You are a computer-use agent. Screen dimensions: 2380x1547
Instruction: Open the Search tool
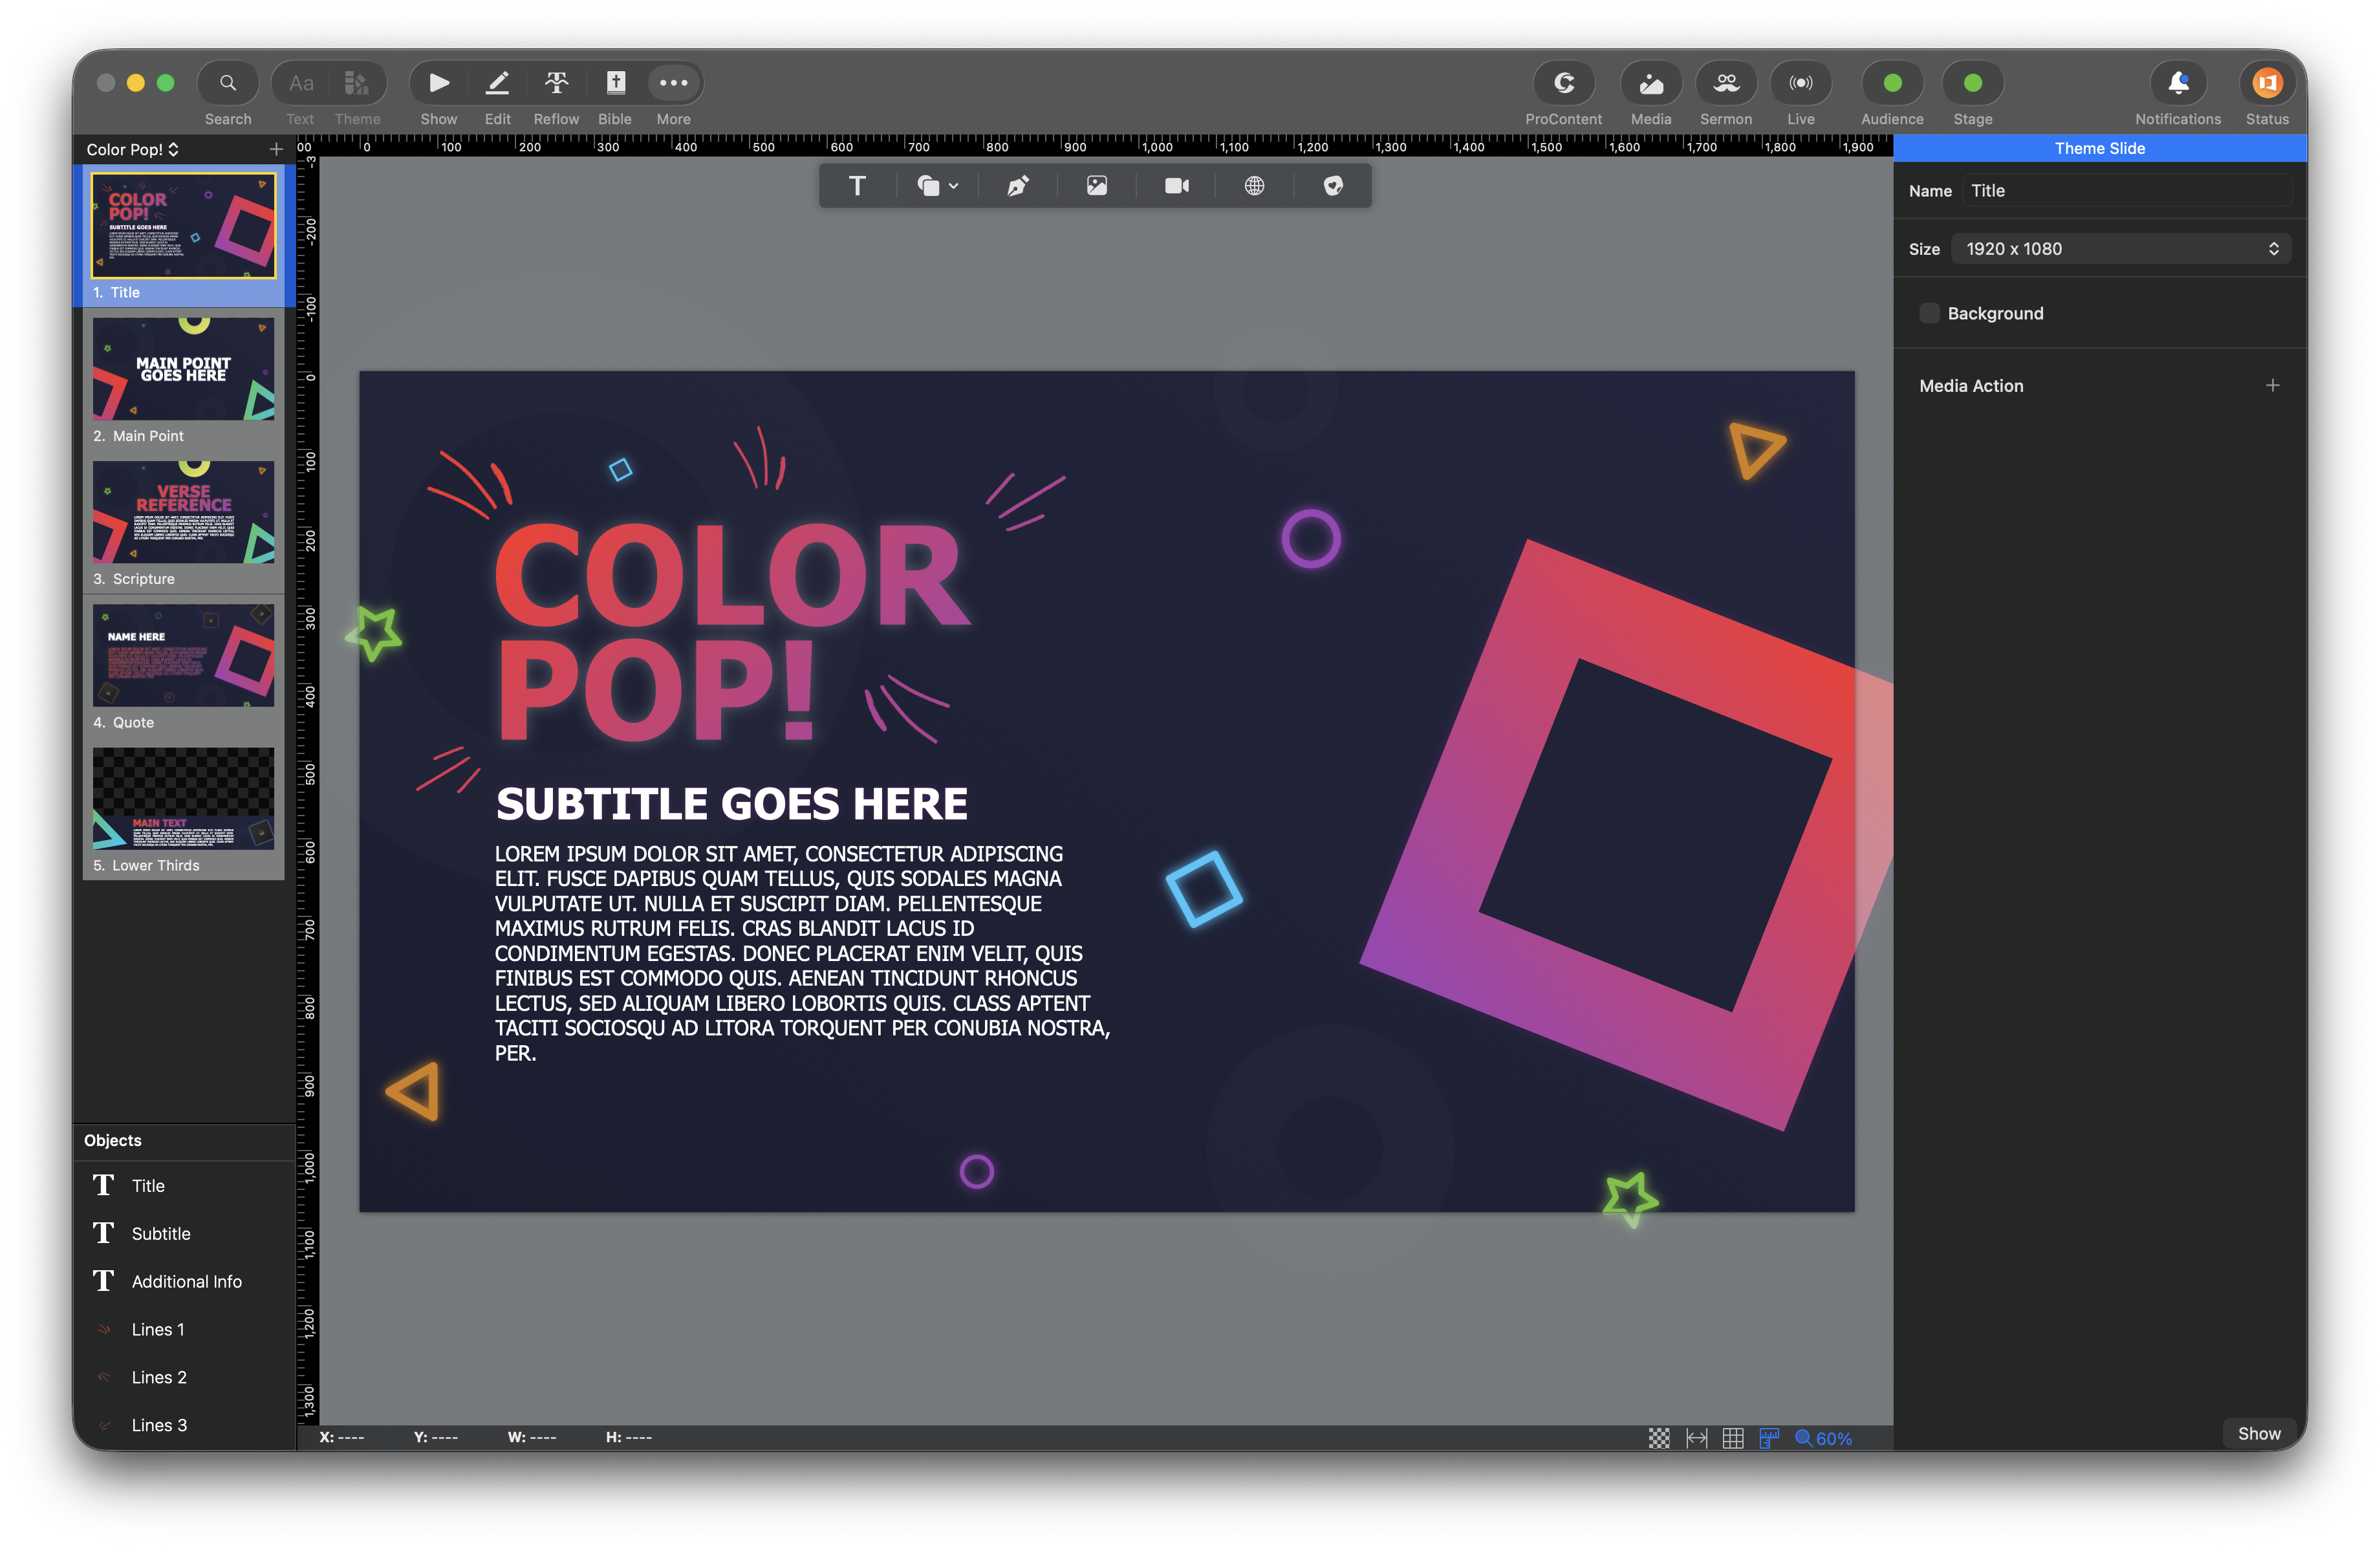228,84
